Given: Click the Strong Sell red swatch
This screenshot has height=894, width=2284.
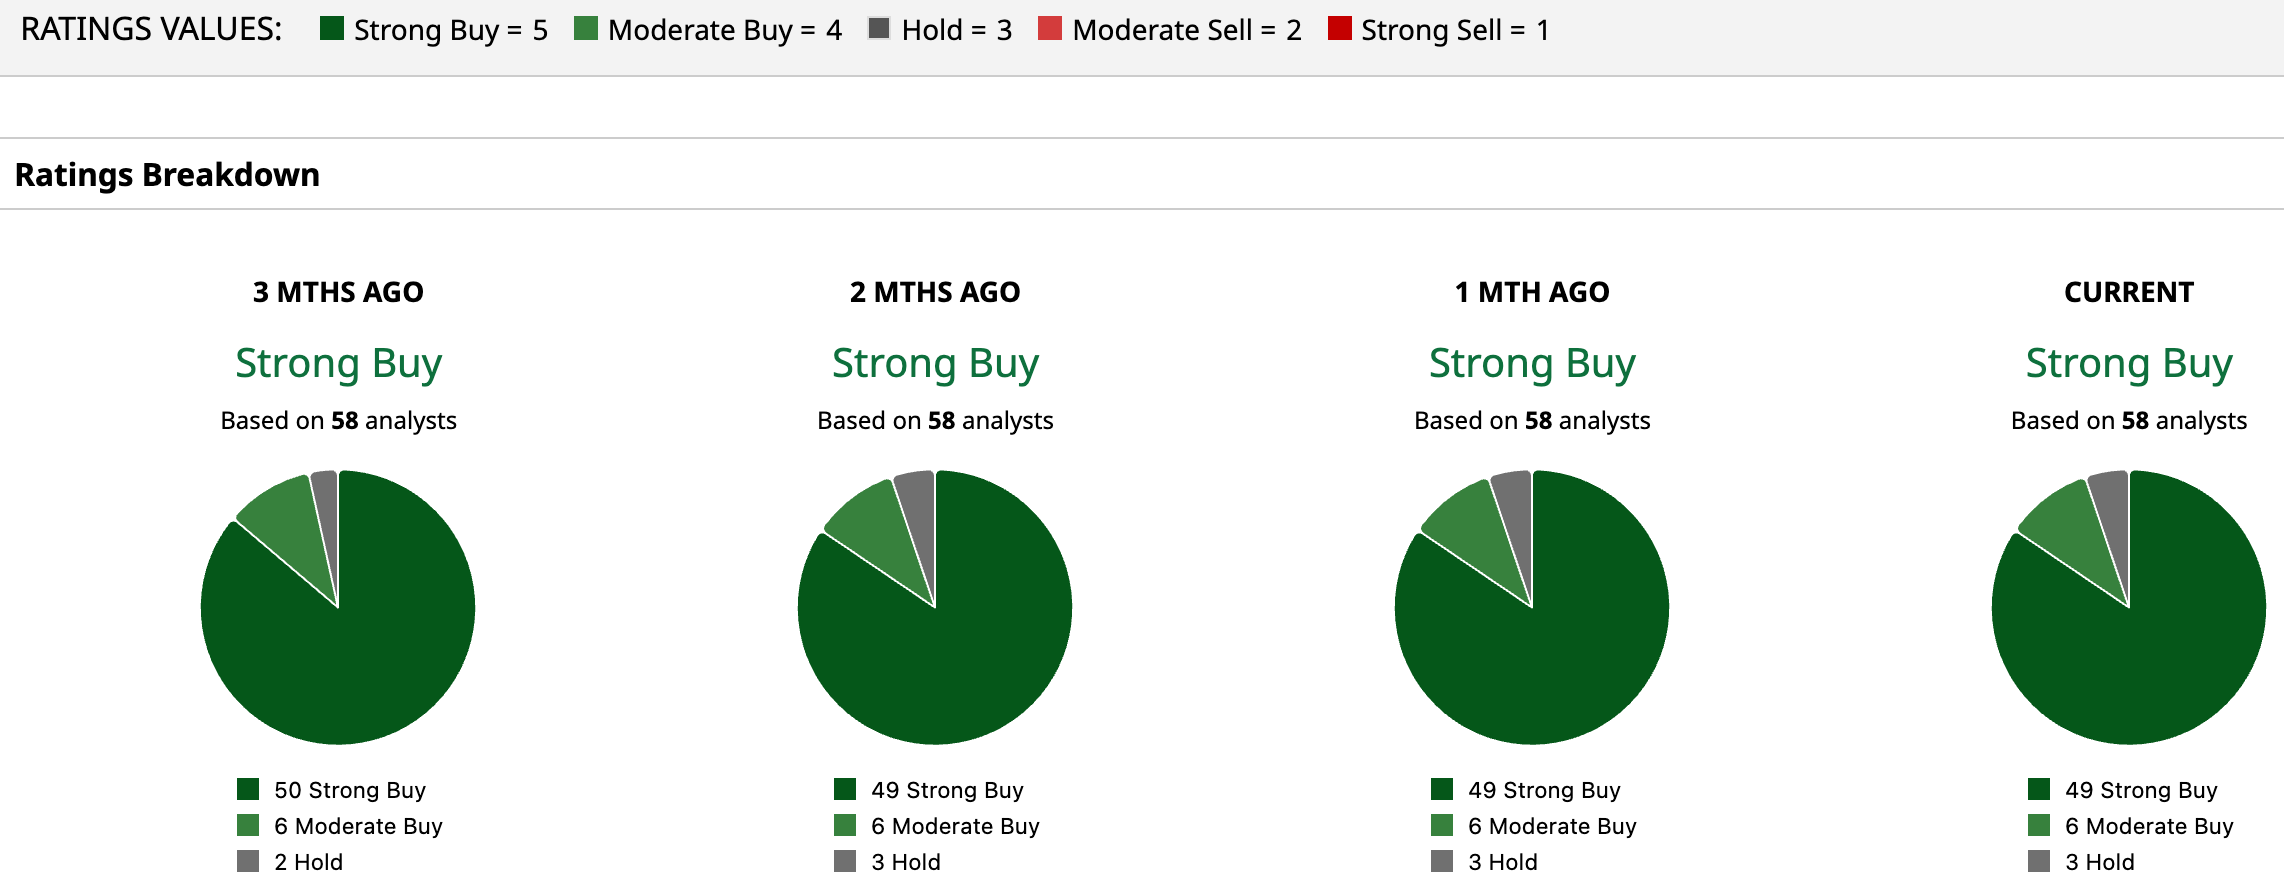Looking at the screenshot, I should (x=1339, y=28).
